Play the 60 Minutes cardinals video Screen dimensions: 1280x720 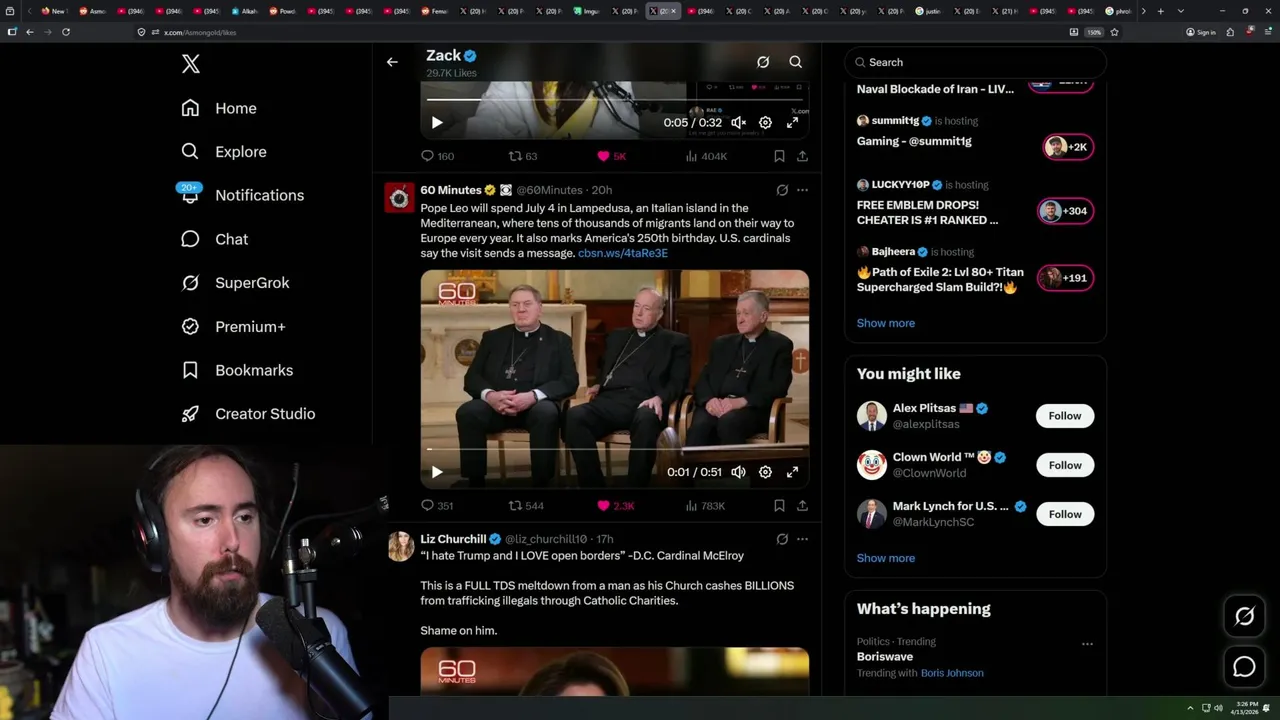point(437,472)
